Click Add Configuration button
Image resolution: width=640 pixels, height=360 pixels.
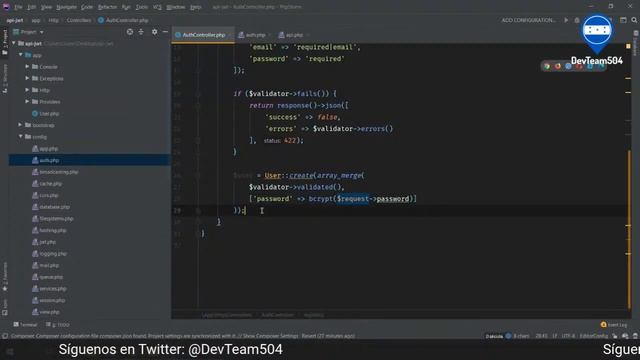point(529,20)
